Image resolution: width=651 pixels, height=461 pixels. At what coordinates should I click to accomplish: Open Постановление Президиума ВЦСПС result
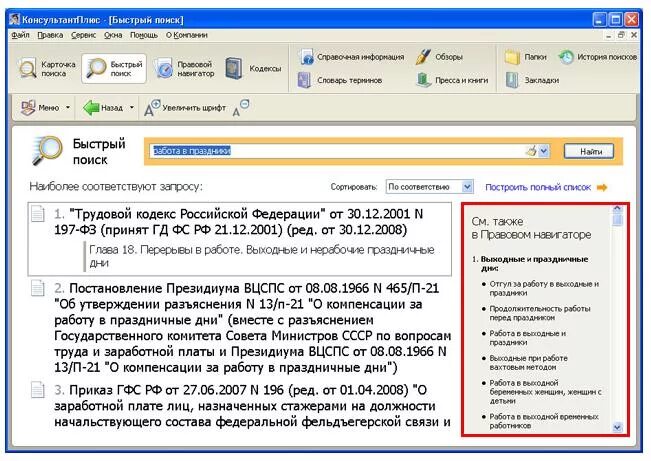pos(252,328)
